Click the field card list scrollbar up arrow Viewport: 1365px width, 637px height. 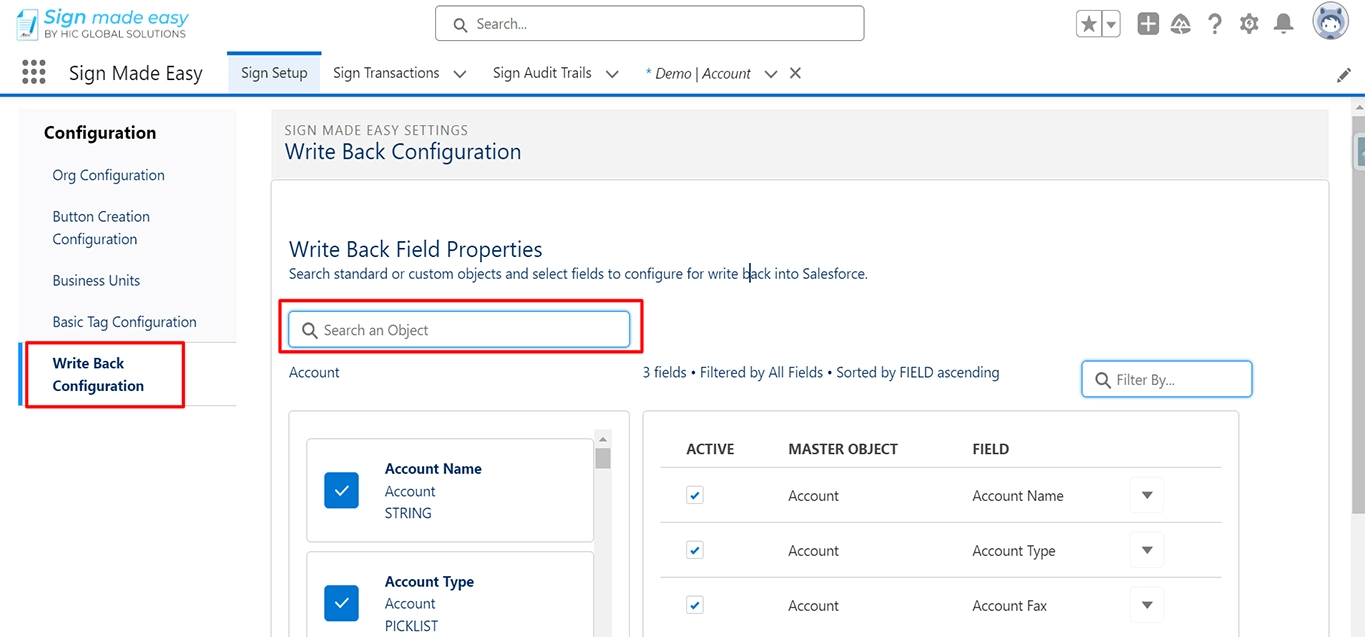coord(602,439)
